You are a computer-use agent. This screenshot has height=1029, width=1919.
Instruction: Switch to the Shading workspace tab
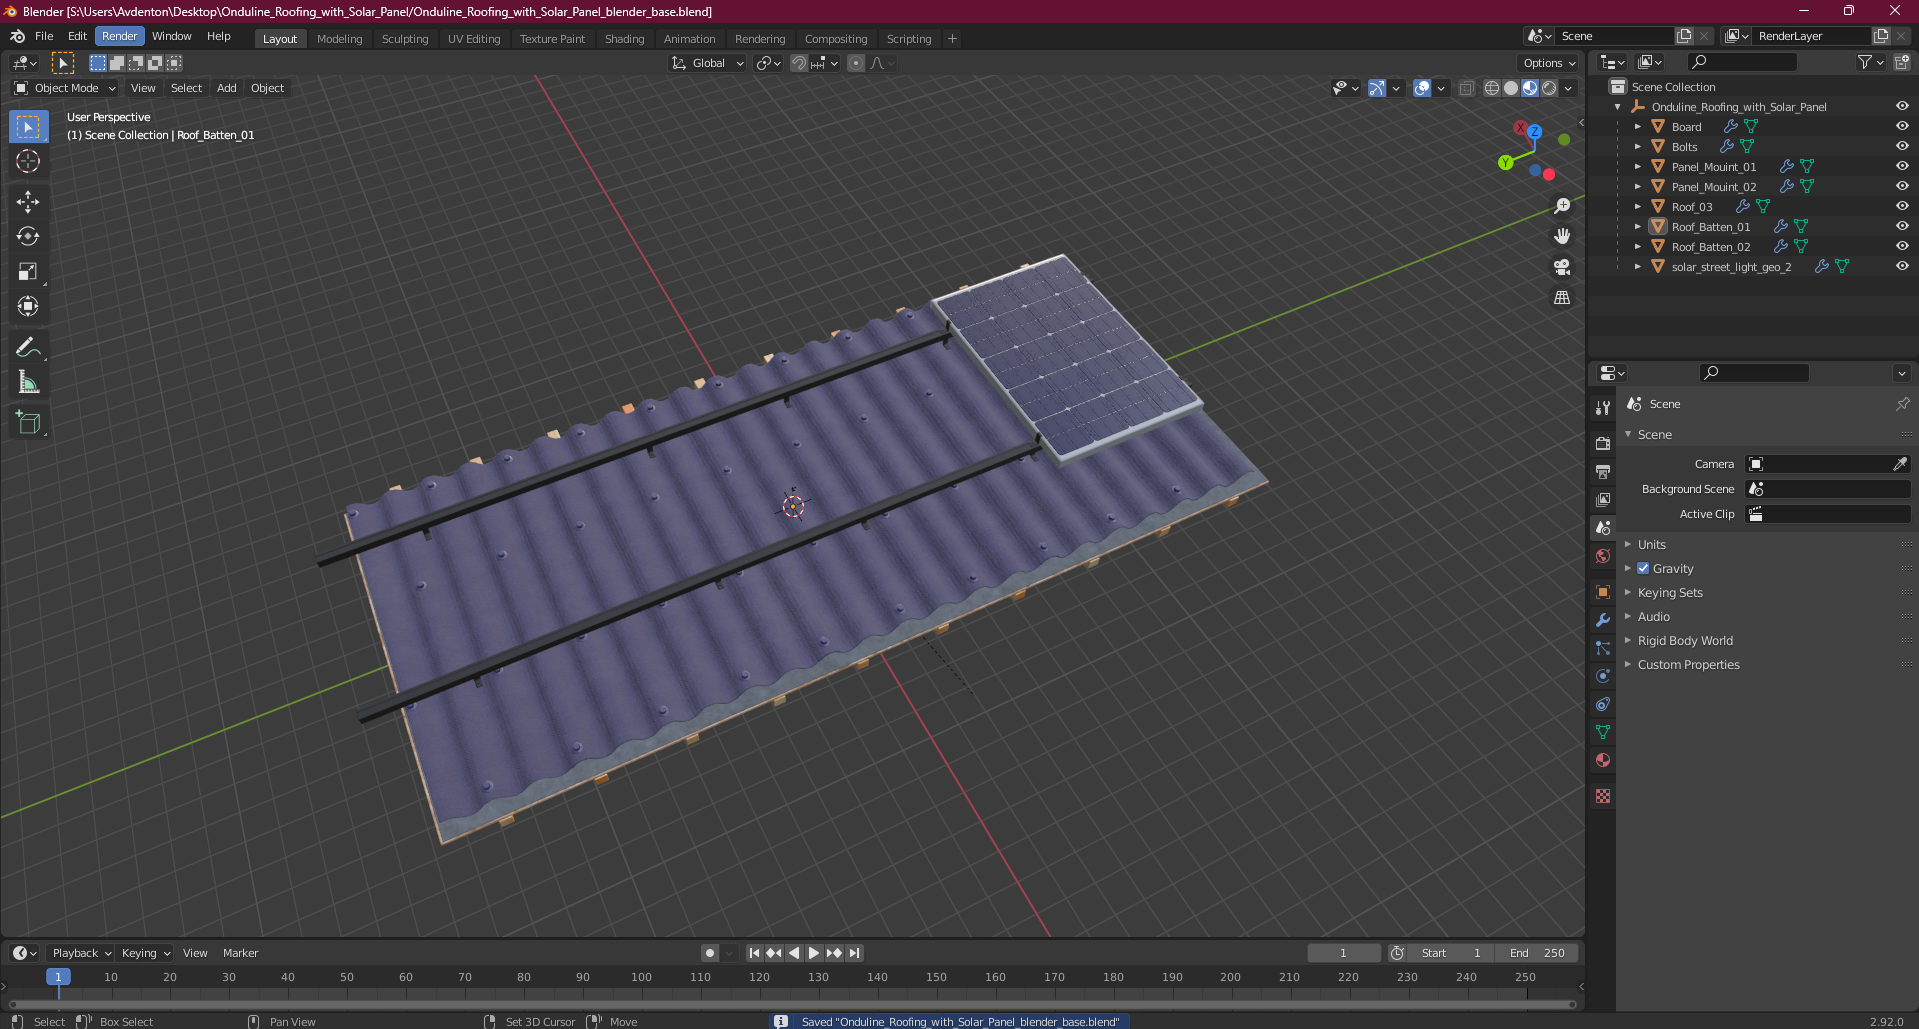[624, 39]
